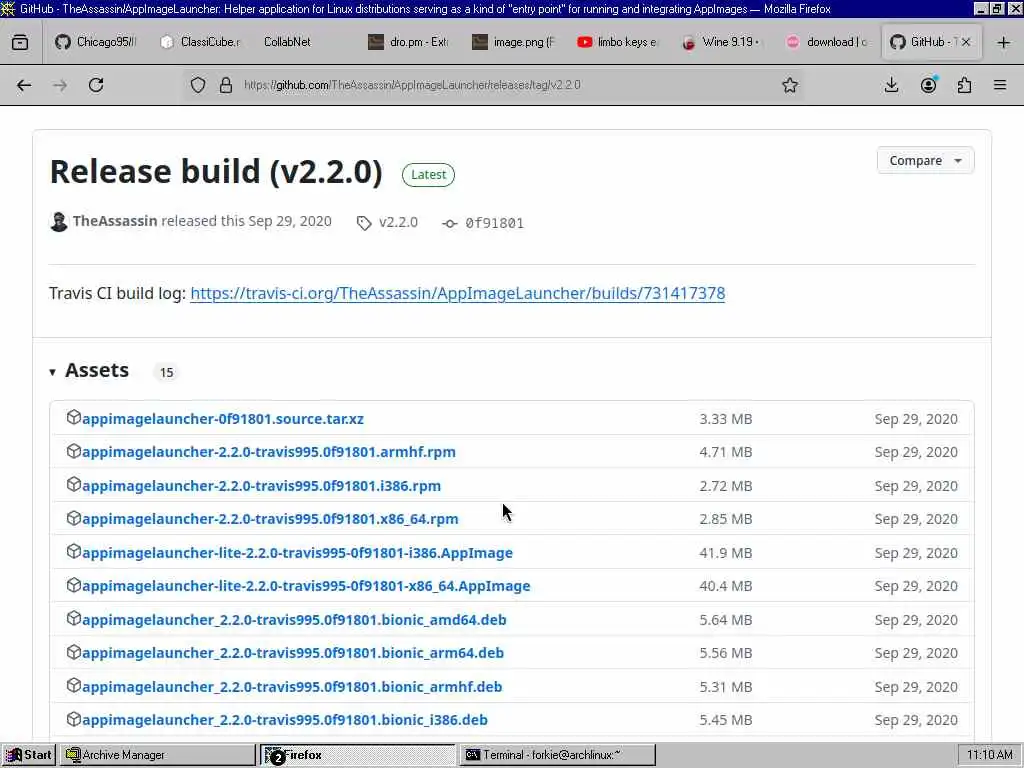The image size is (1024, 768).
Task: Download the x86_64.rpm package
Action: click(270, 519)
